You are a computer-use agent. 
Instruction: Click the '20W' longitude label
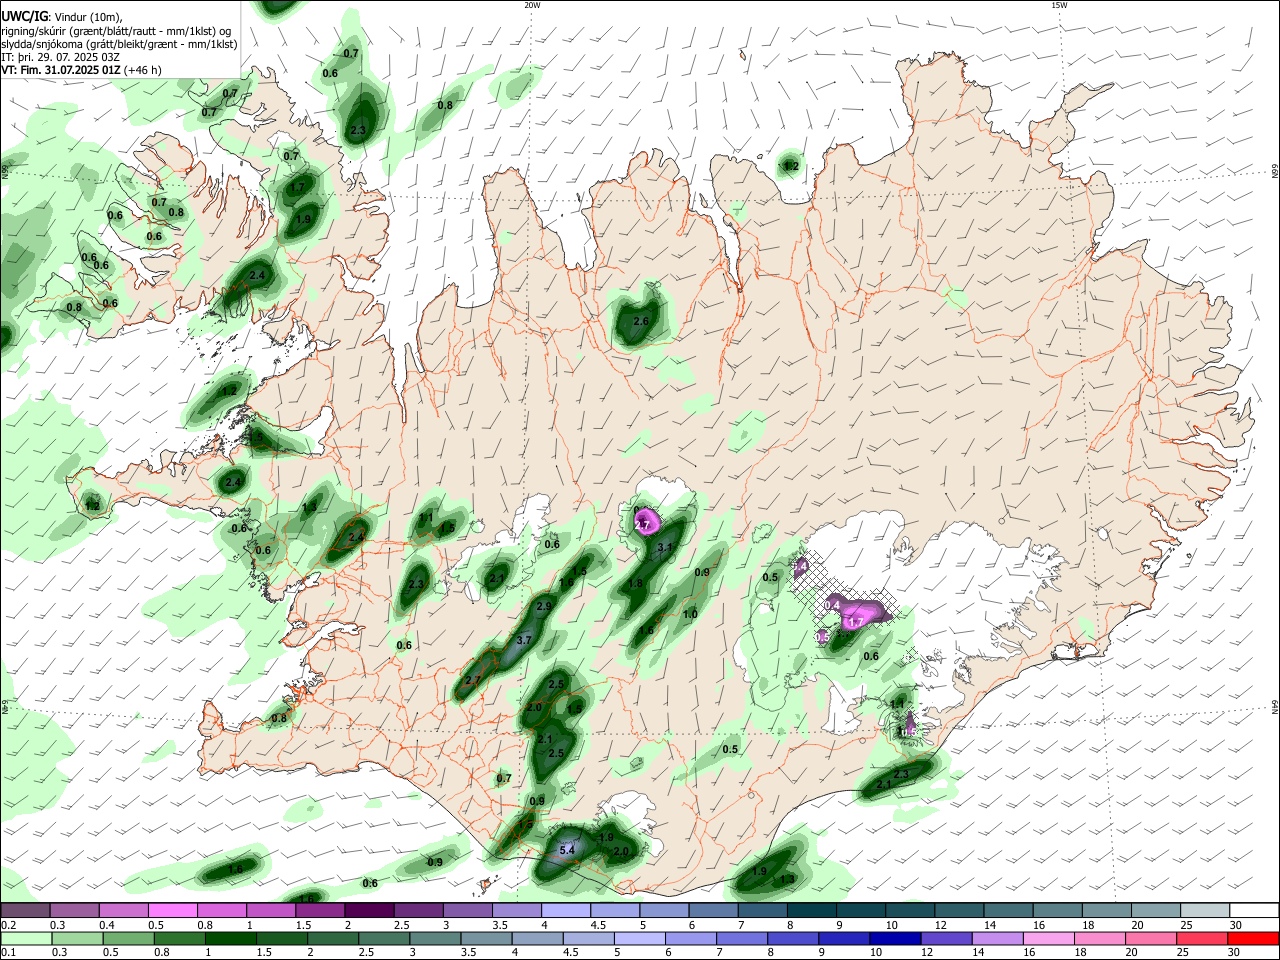532,5
